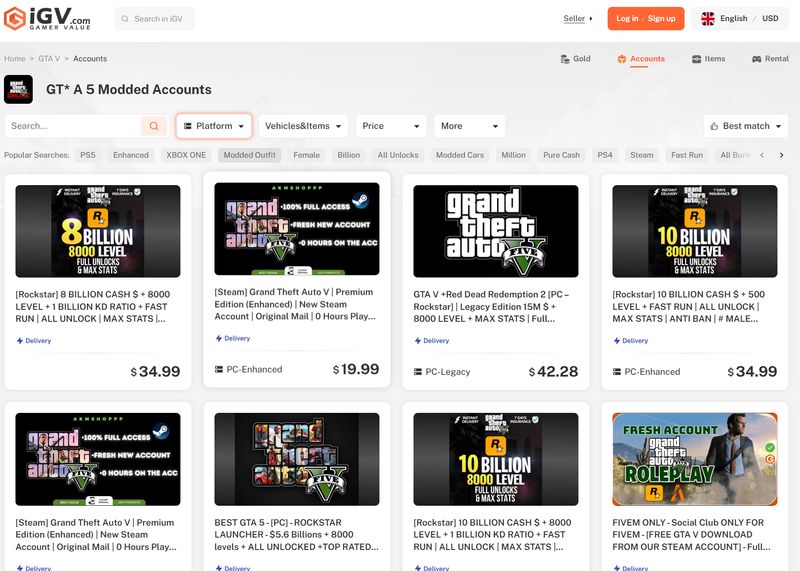Click the thumbs-up icon in Best match sorter
The width and height of the screenshot is (800, 571).
pyautogui.click(x=714, y=126)
